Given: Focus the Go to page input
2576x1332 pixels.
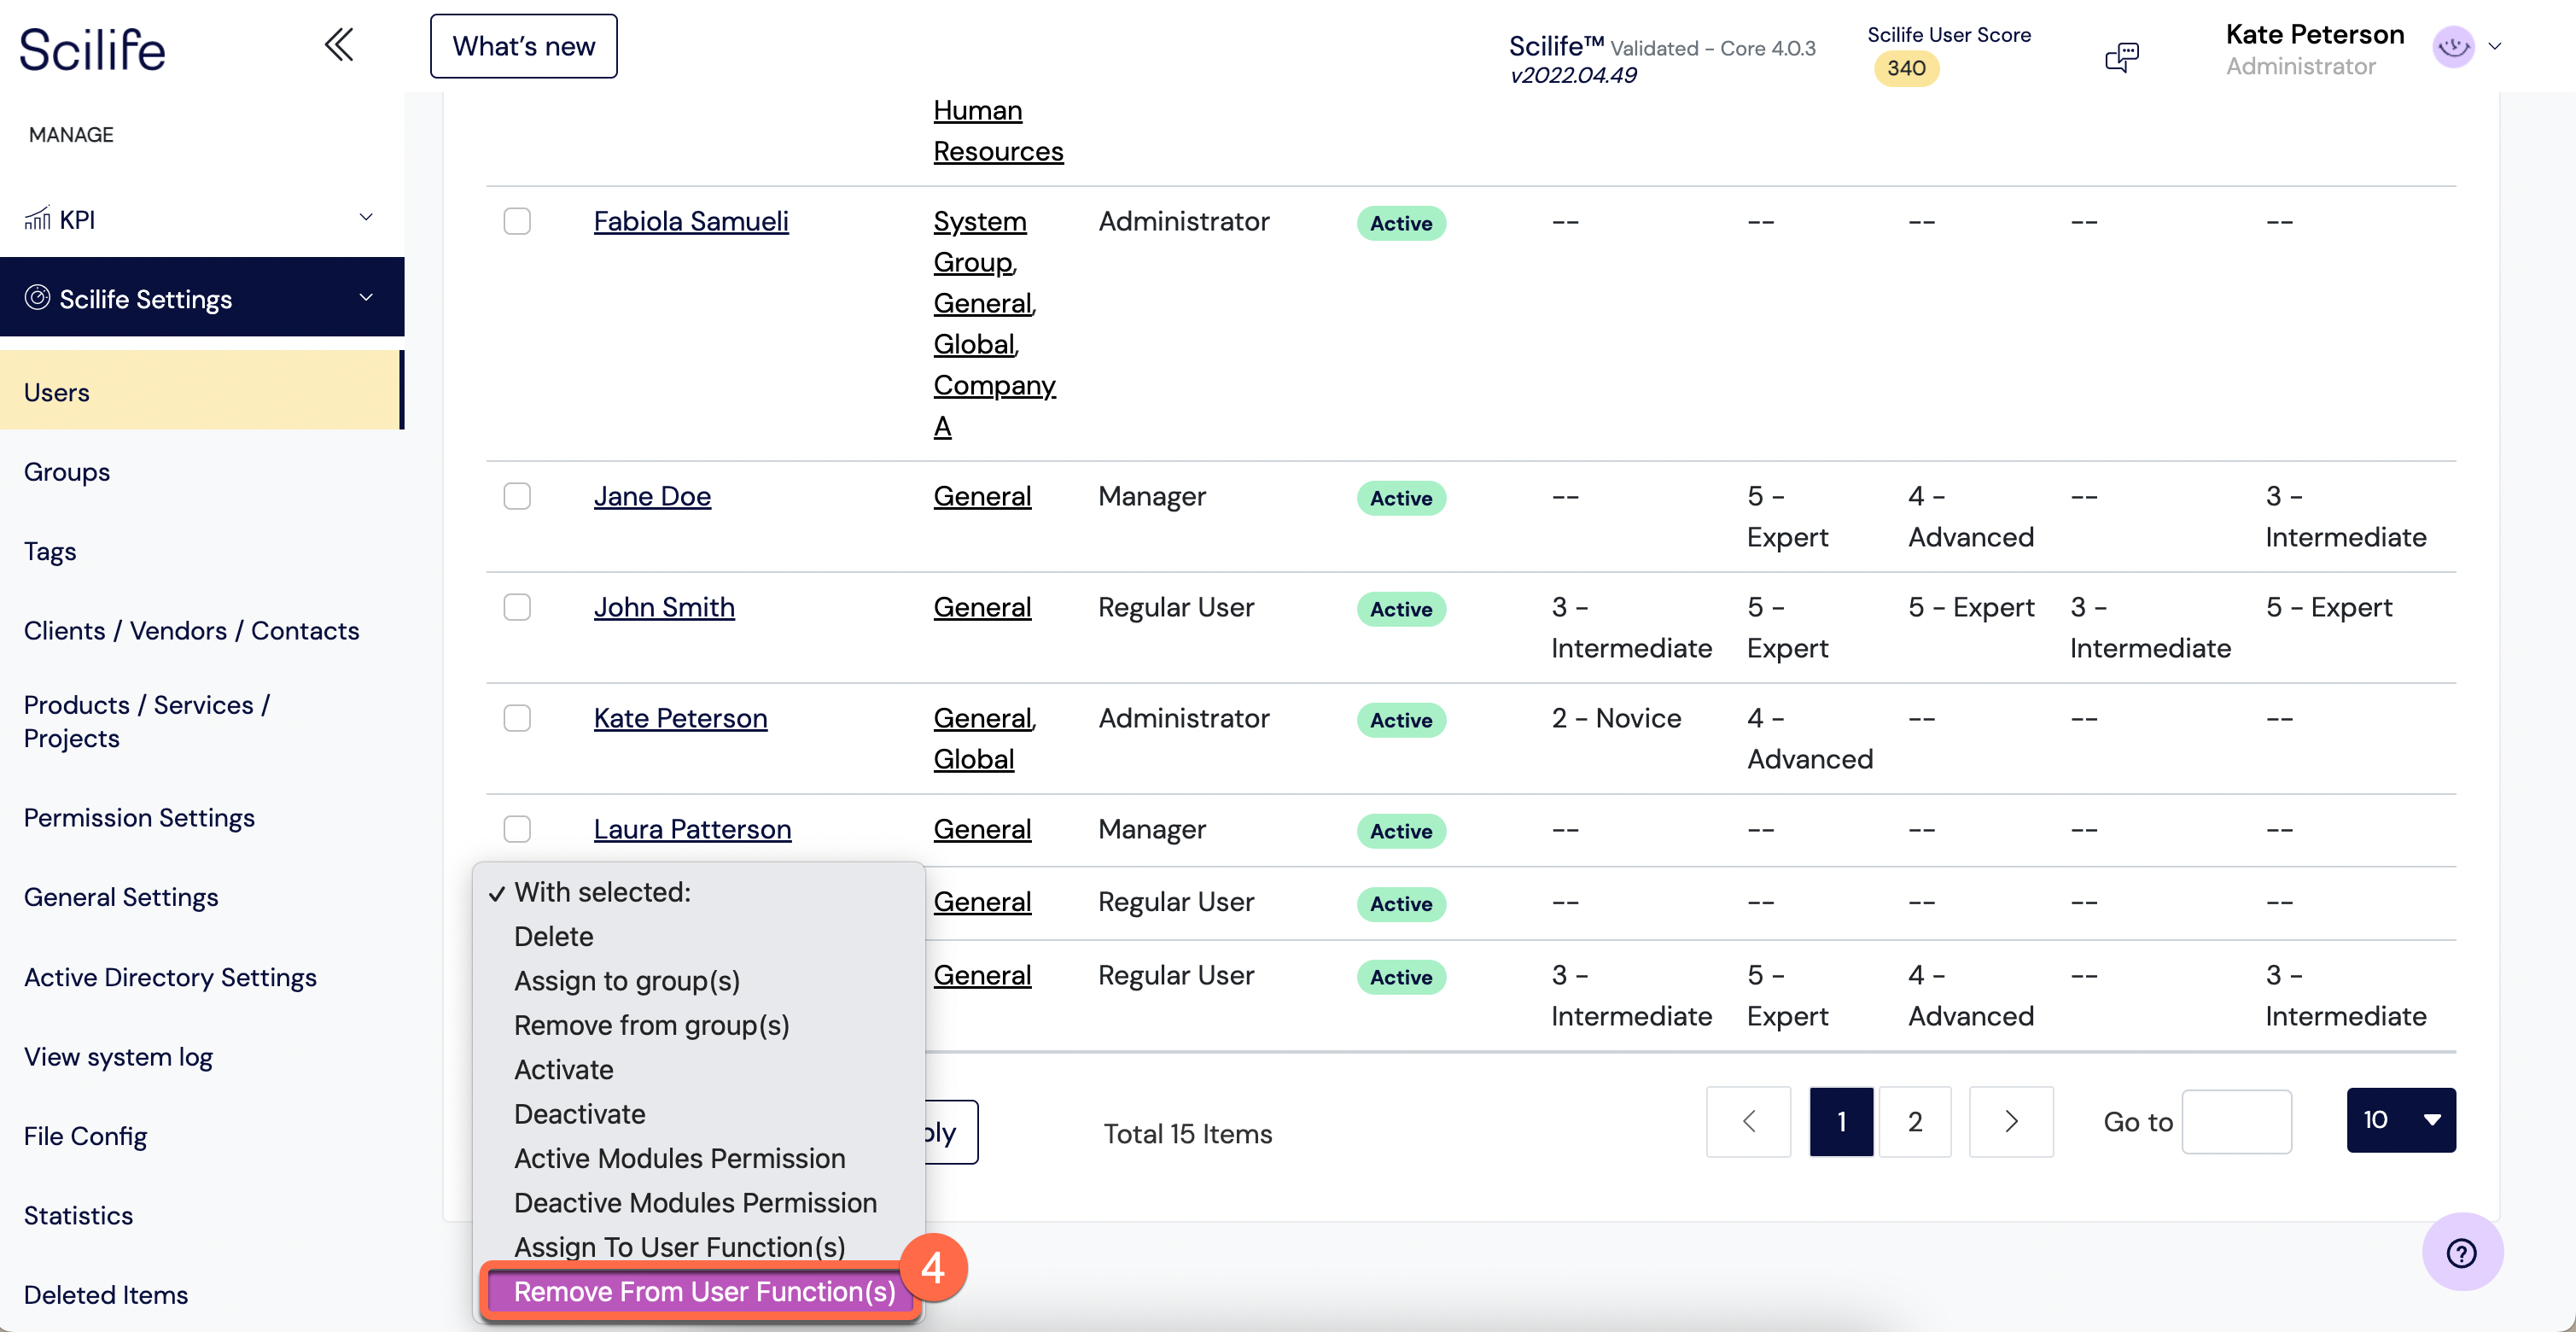Looking at the screenshot, I should [x=2236, y=1121].
